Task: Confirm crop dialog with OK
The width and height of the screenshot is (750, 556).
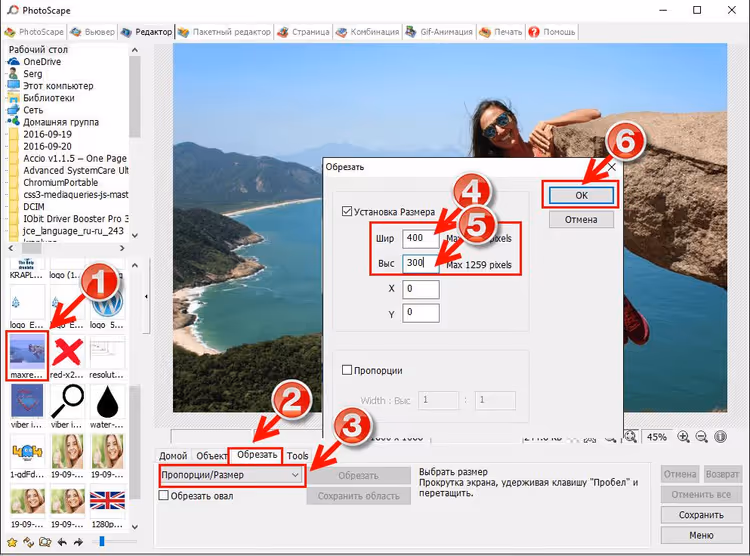Action: pos(581,195)
